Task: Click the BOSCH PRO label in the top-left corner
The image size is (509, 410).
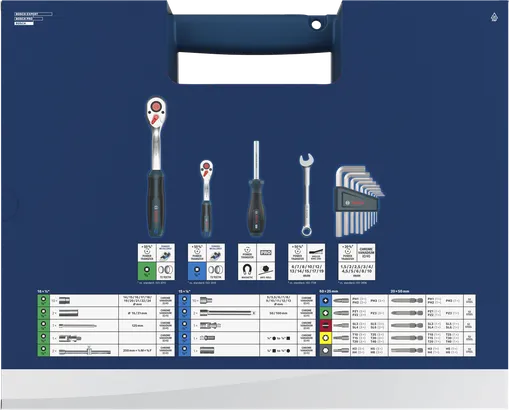Action: pos(28,19)
